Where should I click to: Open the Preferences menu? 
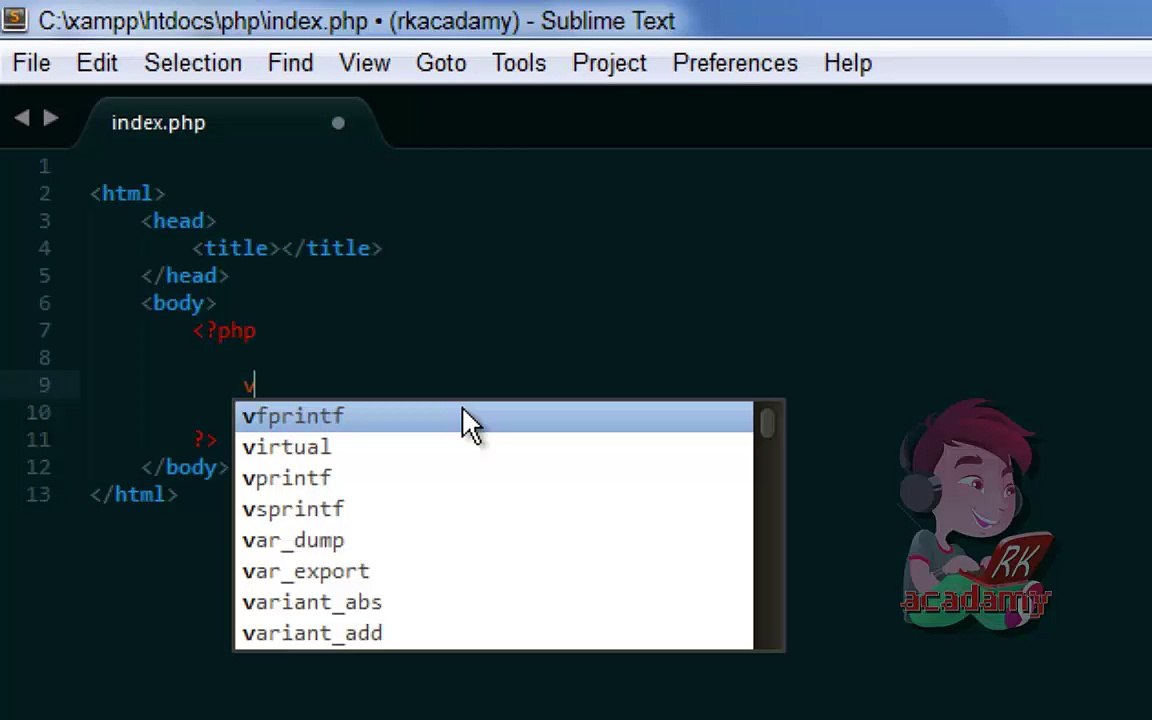pos(735,63)
